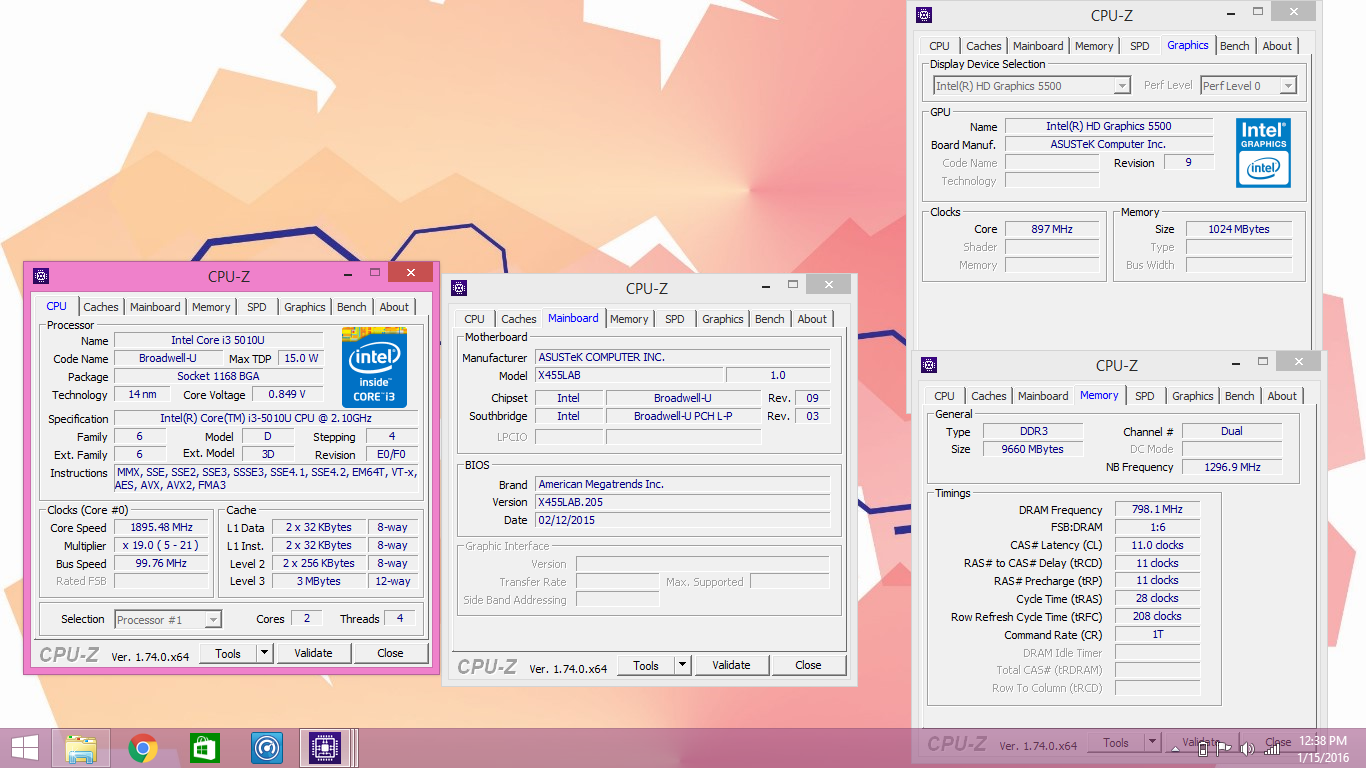Open the CPU tab in the Memory window
Image resolution: width=1366 pixels, height=768 pixels.
pyautogui.click(x=945, y=396)
